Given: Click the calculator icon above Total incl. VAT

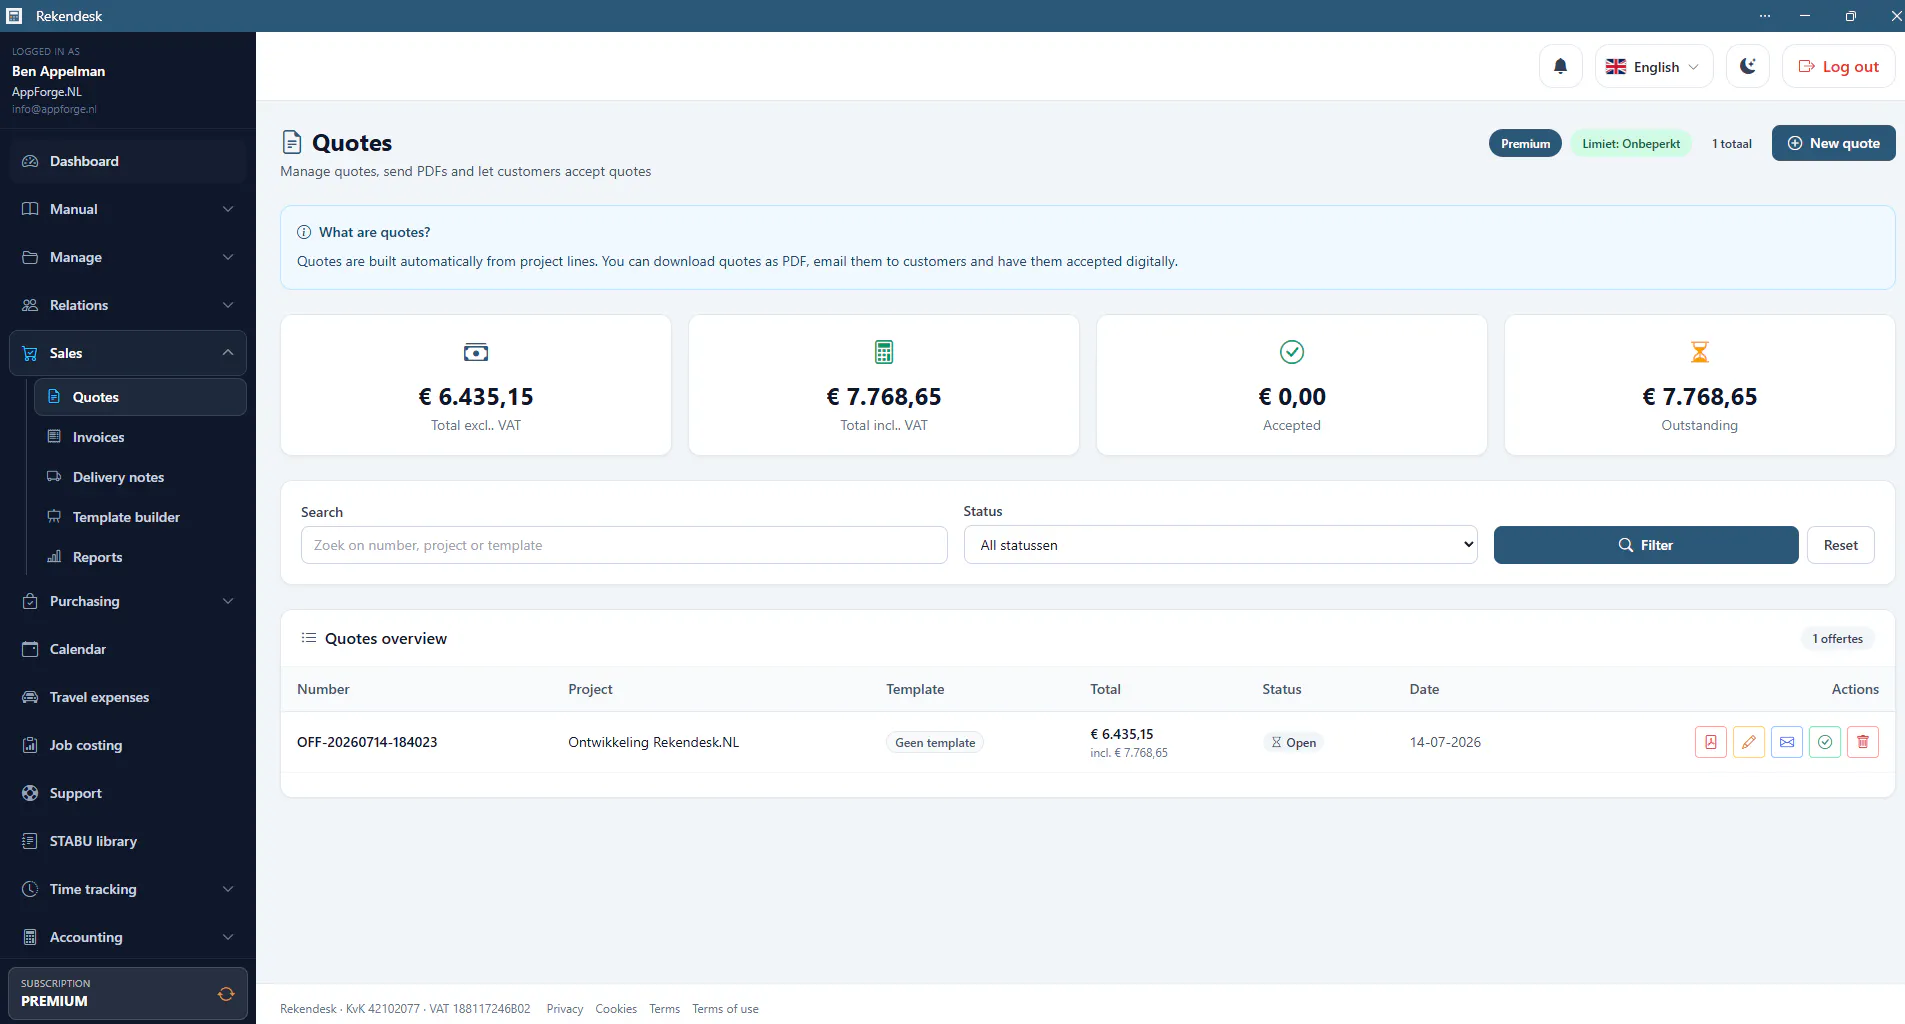Looking at the screenshot, I should 884,352.
